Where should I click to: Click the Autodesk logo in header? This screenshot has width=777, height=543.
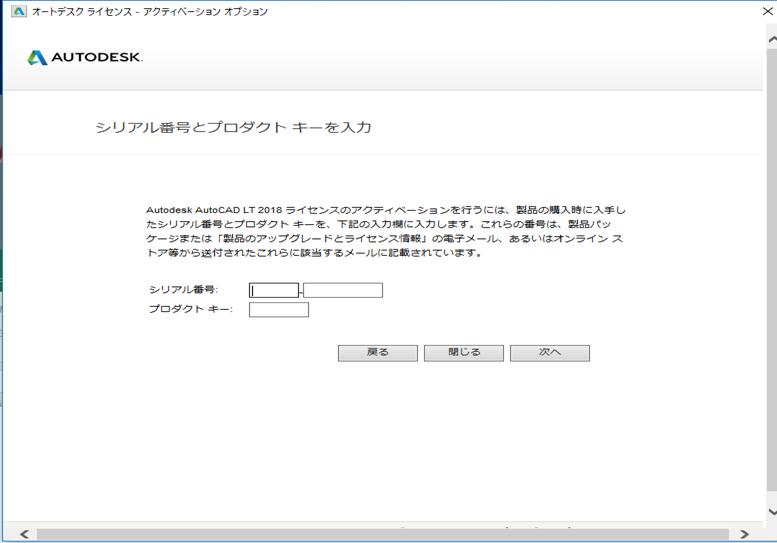(x=85, y=57)
